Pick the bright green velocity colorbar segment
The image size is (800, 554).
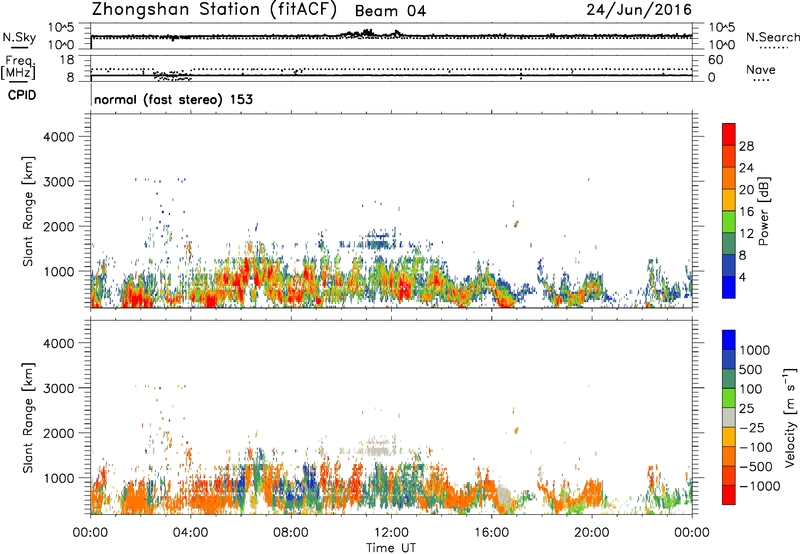(729, 398)
